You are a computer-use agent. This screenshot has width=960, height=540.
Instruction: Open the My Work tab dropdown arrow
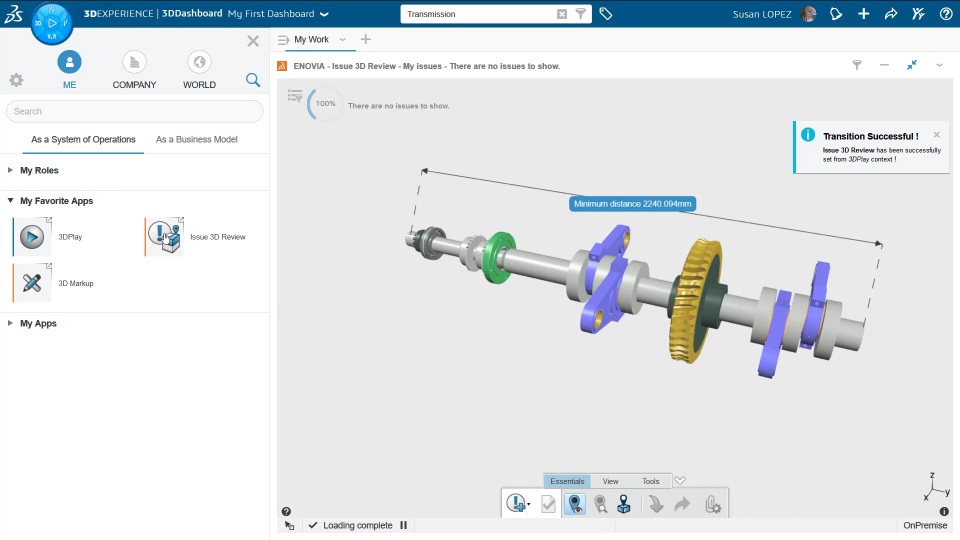(x=342, y=40)
